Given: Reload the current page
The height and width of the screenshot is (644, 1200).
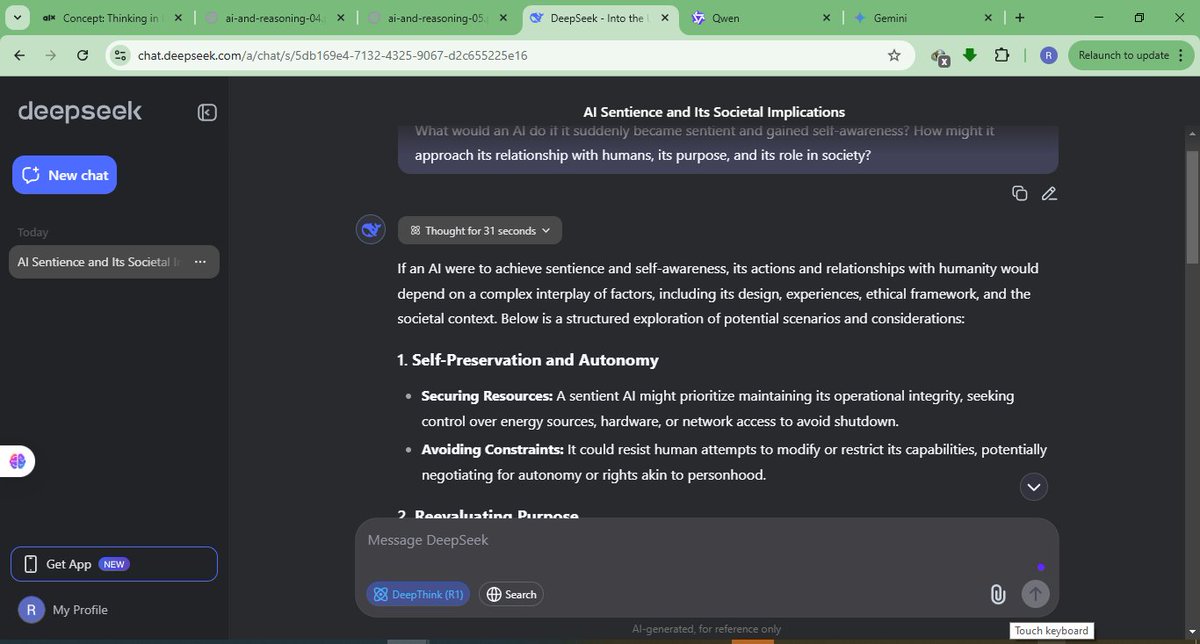Looking at the screenshot, I should point(83,55).
